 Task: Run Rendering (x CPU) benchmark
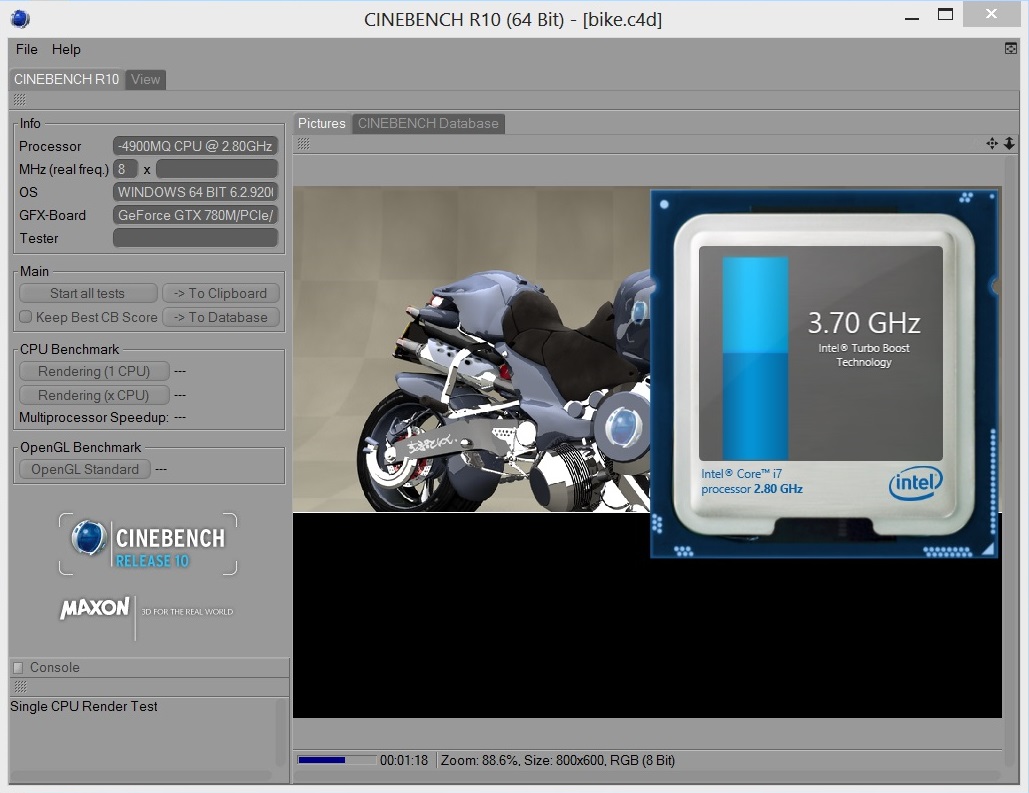[94, 395]
